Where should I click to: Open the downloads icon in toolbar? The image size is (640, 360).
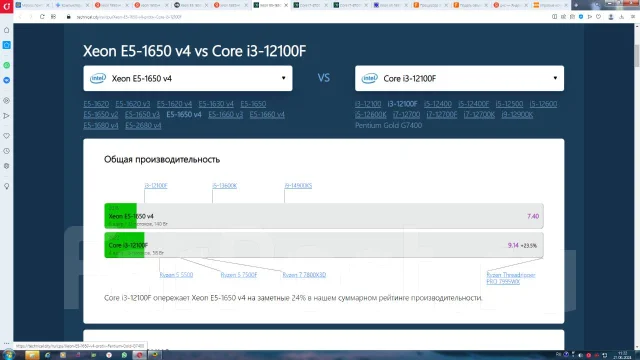click(x=622, y=17)
